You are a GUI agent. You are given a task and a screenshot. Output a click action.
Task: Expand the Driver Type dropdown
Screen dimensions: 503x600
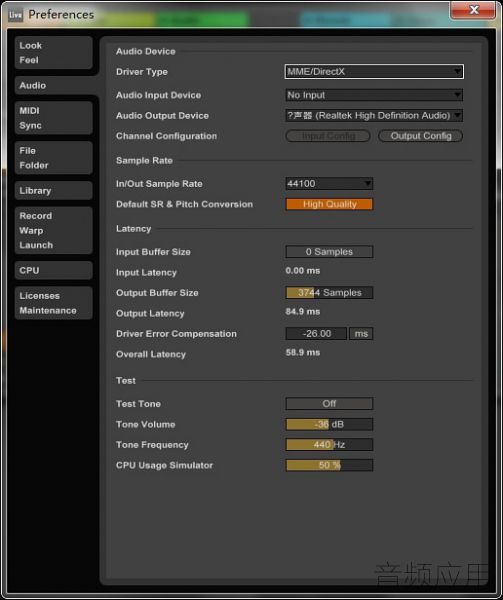374,72
